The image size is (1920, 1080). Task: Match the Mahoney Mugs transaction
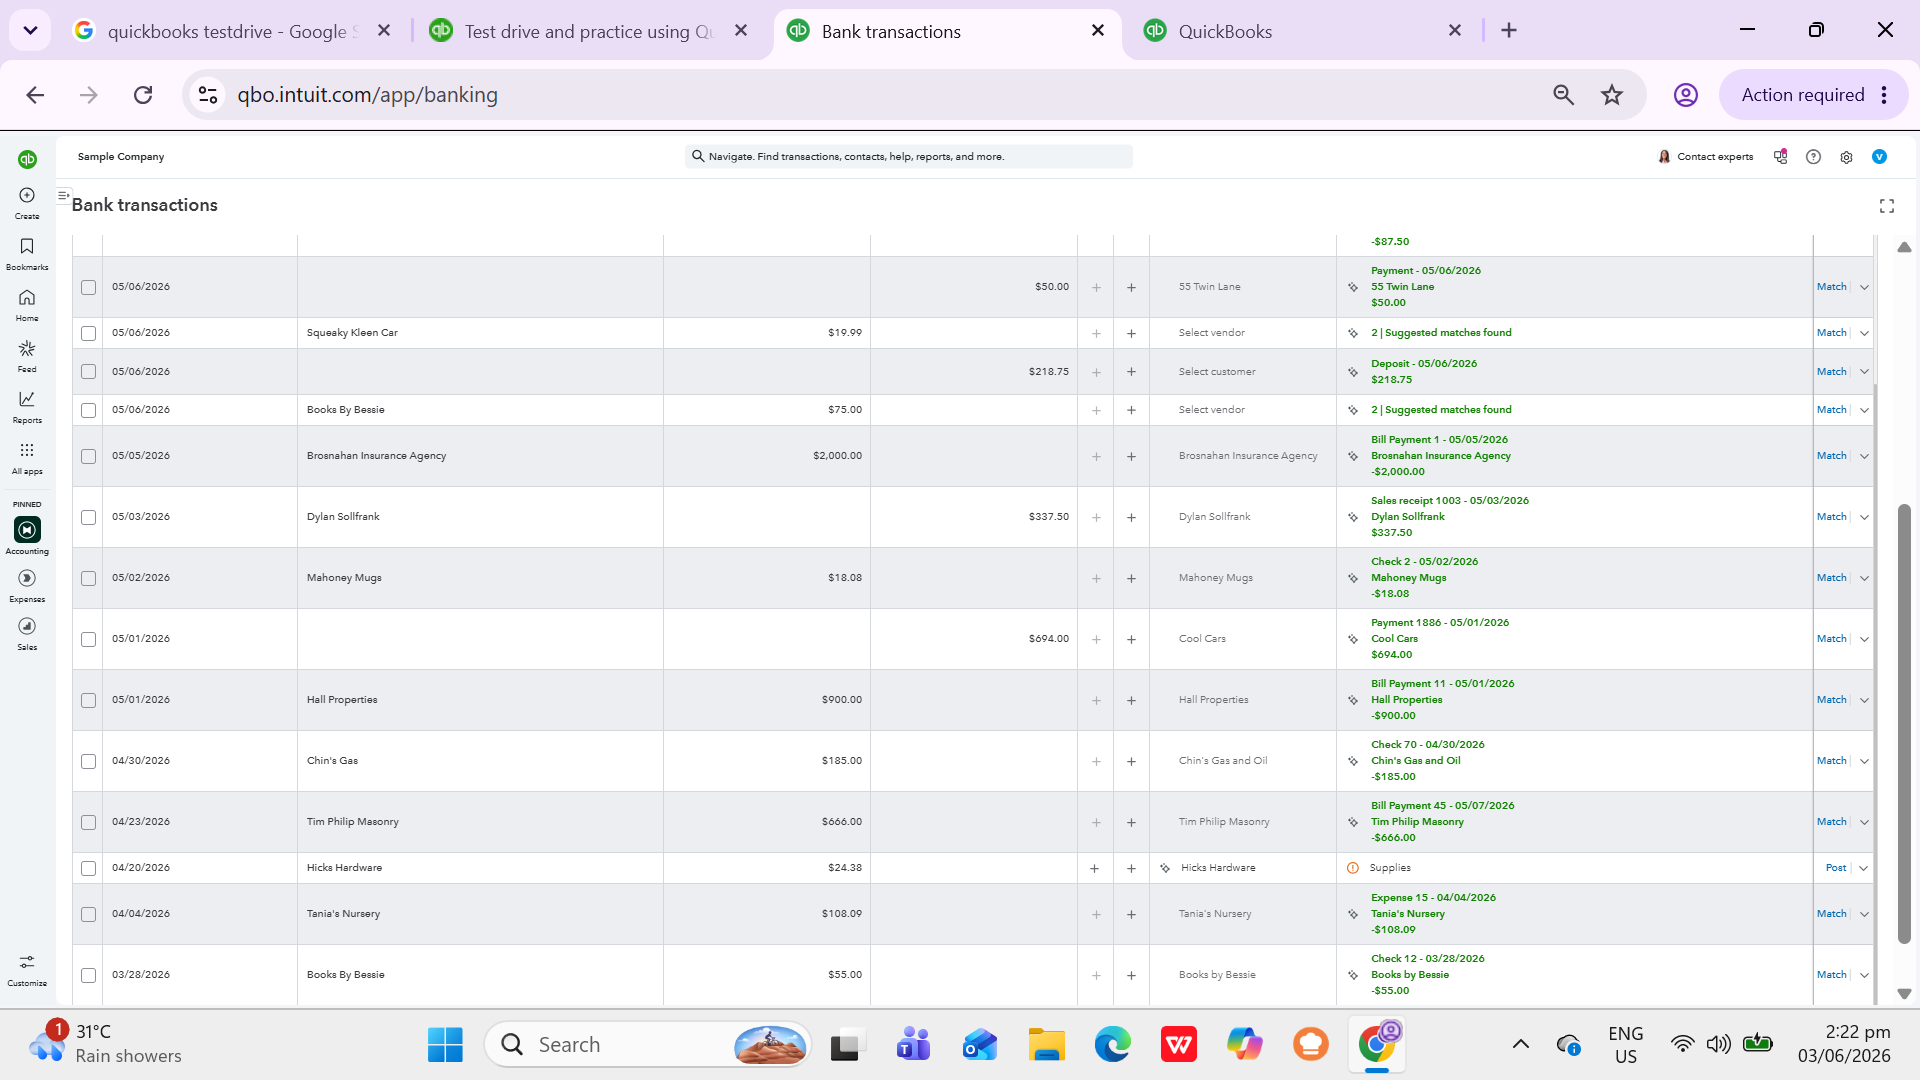[x=1831, y=578]
